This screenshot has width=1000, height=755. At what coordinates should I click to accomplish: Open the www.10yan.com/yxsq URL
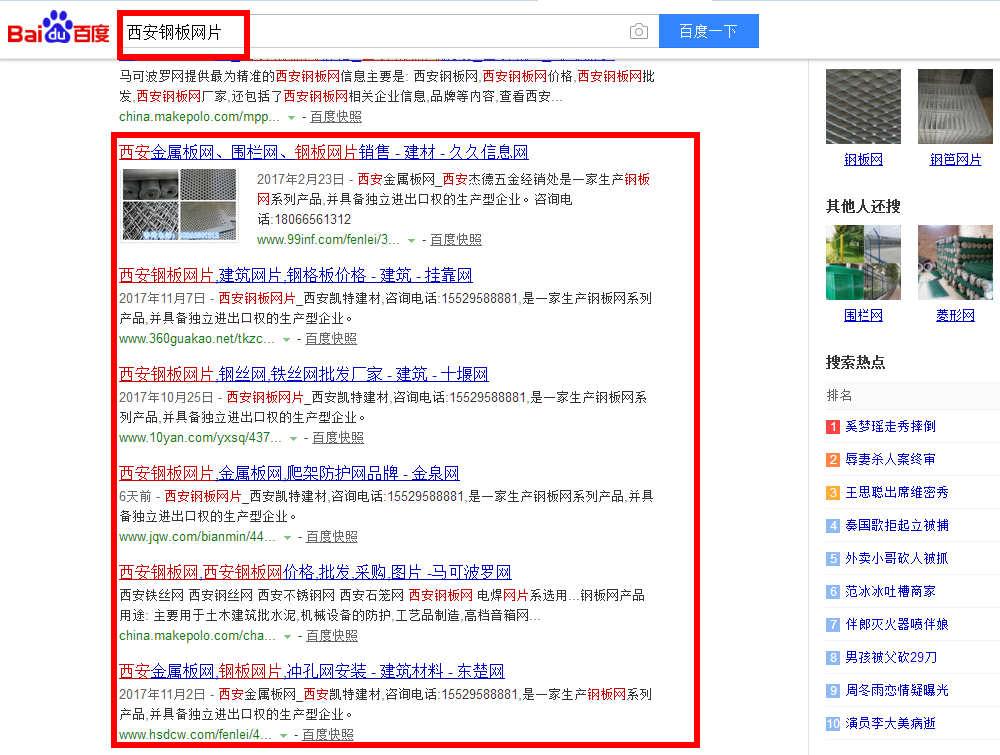point(200,438)
